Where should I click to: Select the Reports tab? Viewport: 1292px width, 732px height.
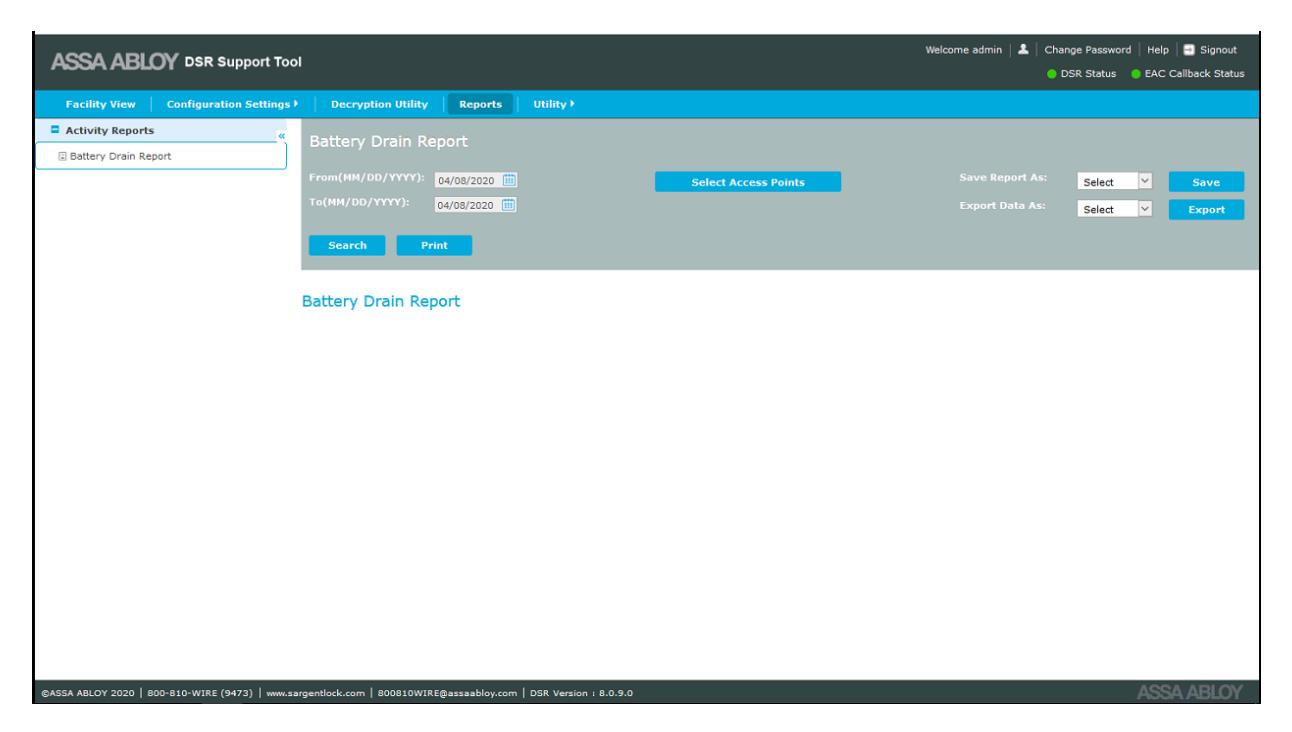coord(480,104)
